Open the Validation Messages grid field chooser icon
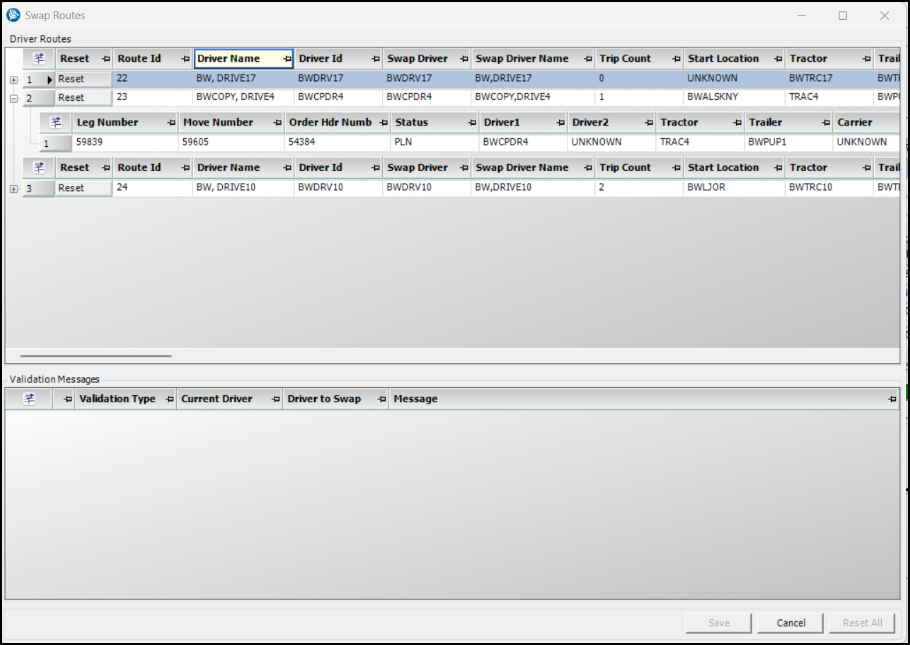Image resolution: width=910 pixels, height=645 pixels. [29, 398]
